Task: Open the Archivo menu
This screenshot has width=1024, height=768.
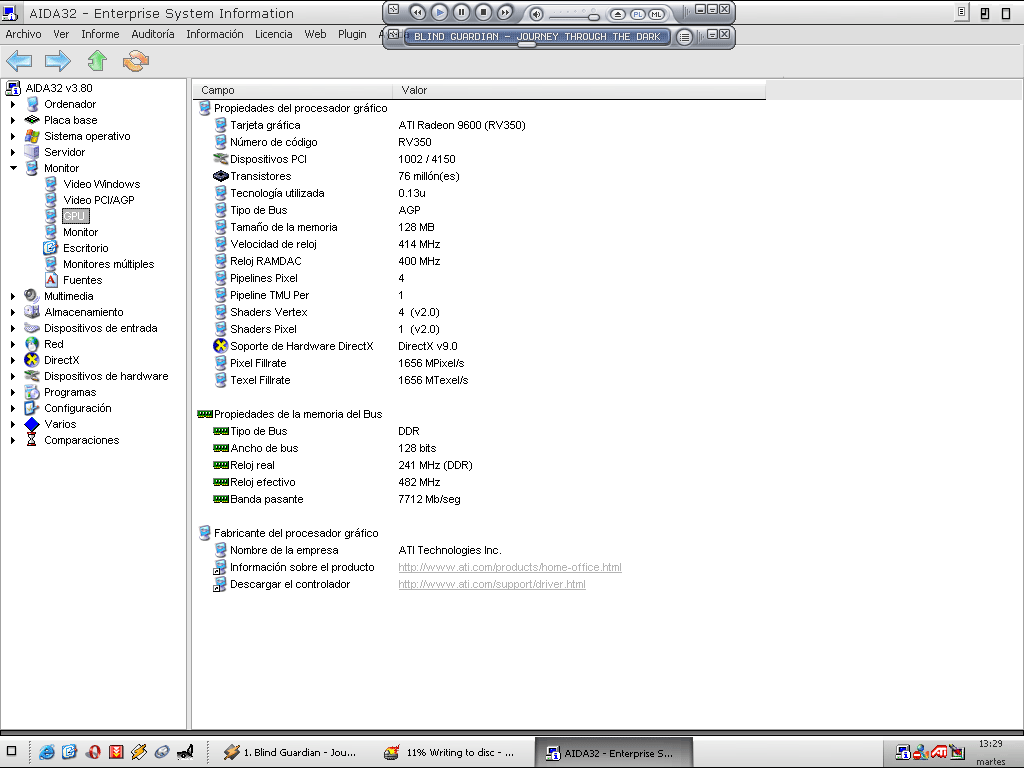Action: (x=24, y=34)
